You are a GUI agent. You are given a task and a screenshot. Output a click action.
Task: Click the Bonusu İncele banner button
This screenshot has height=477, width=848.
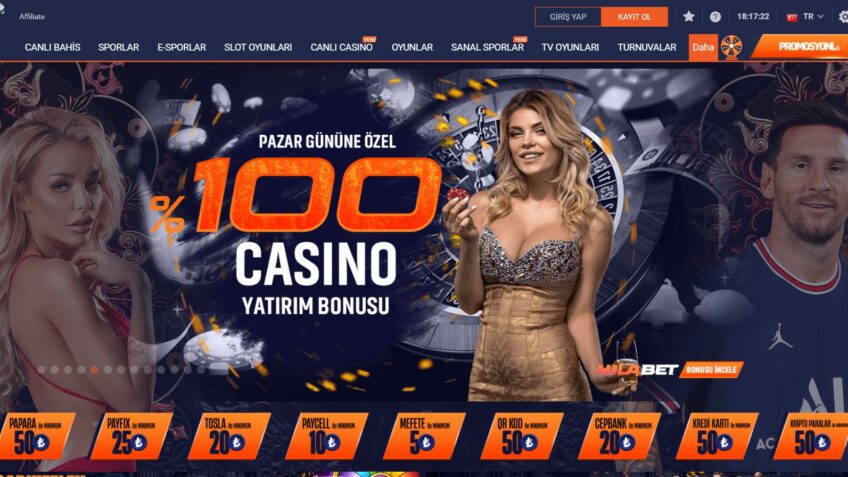tap(711, 370)
